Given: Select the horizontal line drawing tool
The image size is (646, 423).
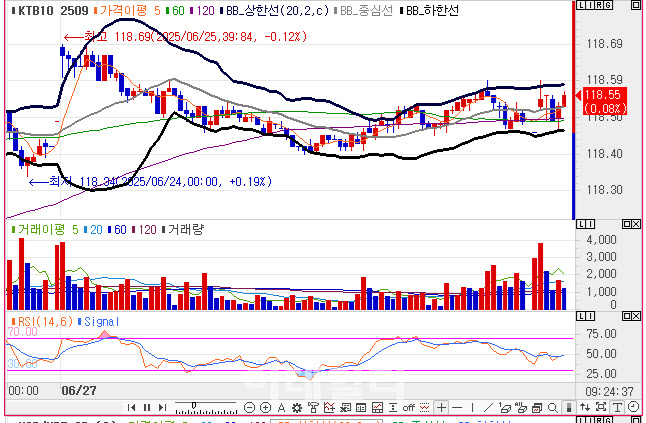Looking at the screenshot, I should (459, 407).
